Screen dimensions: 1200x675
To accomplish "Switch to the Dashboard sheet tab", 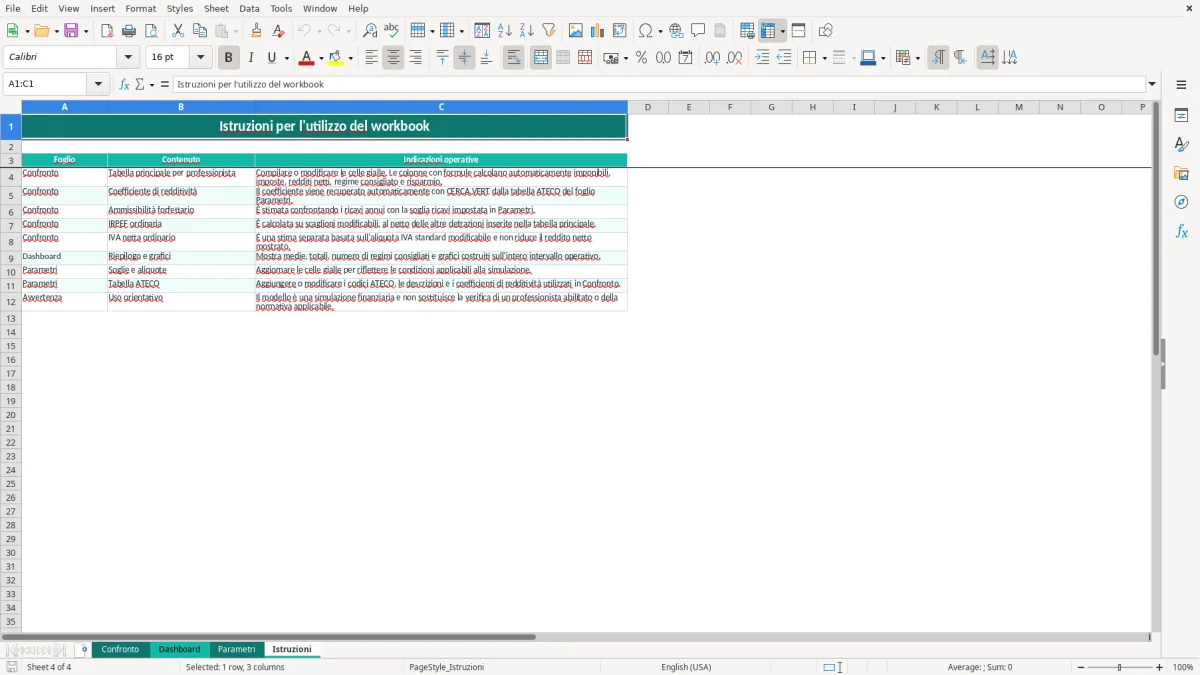I will 179,649.
